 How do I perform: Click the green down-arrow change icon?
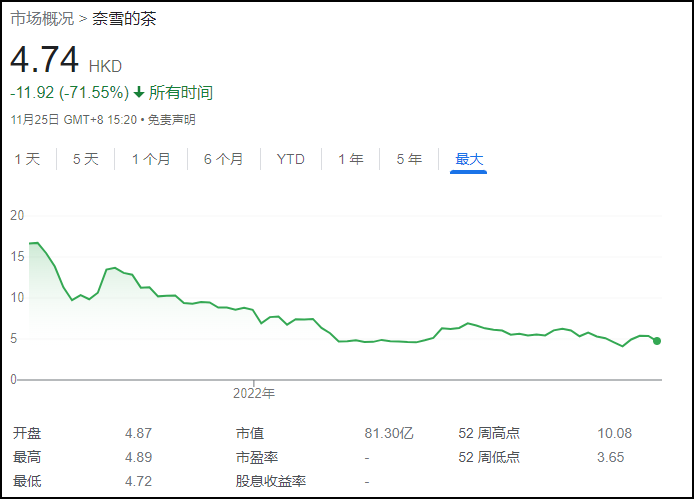click(139, 92)
